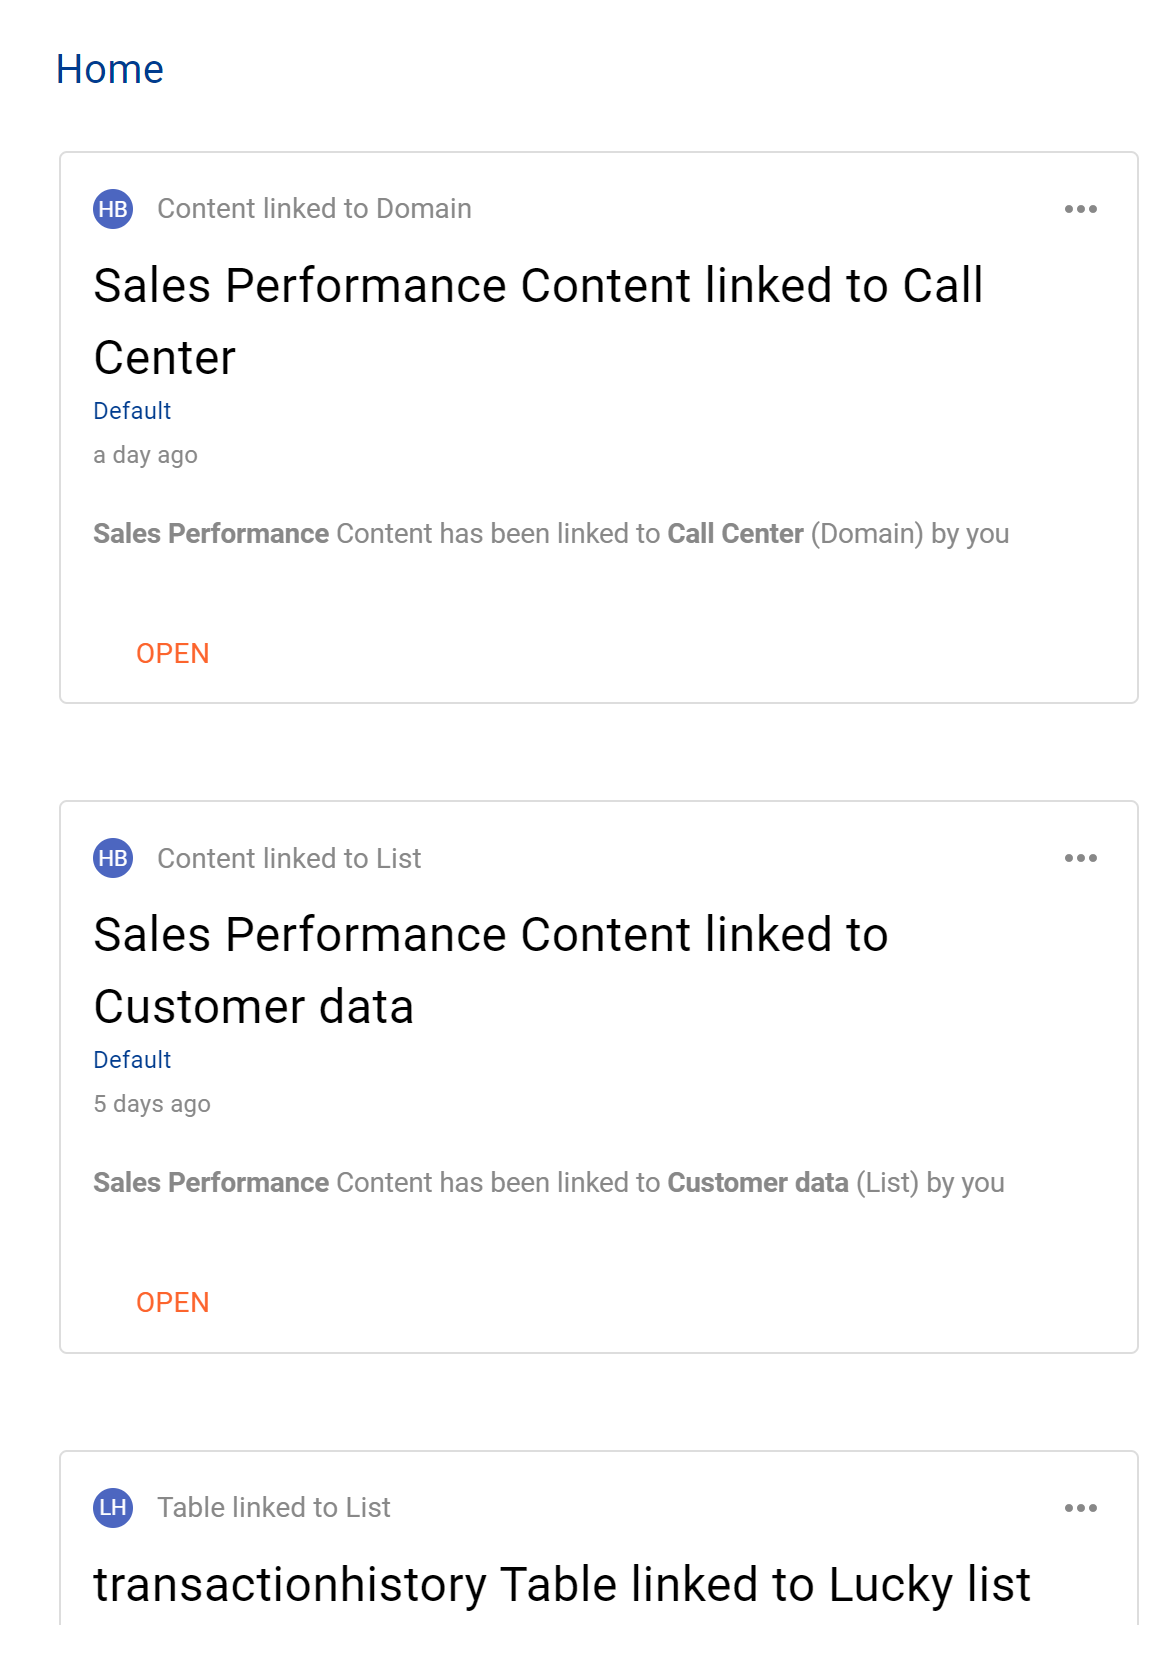Image resolution: width=1157 pixels, height=1661 pixels.
Task: Follow Default link under Customer data title
Action: [132, 1060]
